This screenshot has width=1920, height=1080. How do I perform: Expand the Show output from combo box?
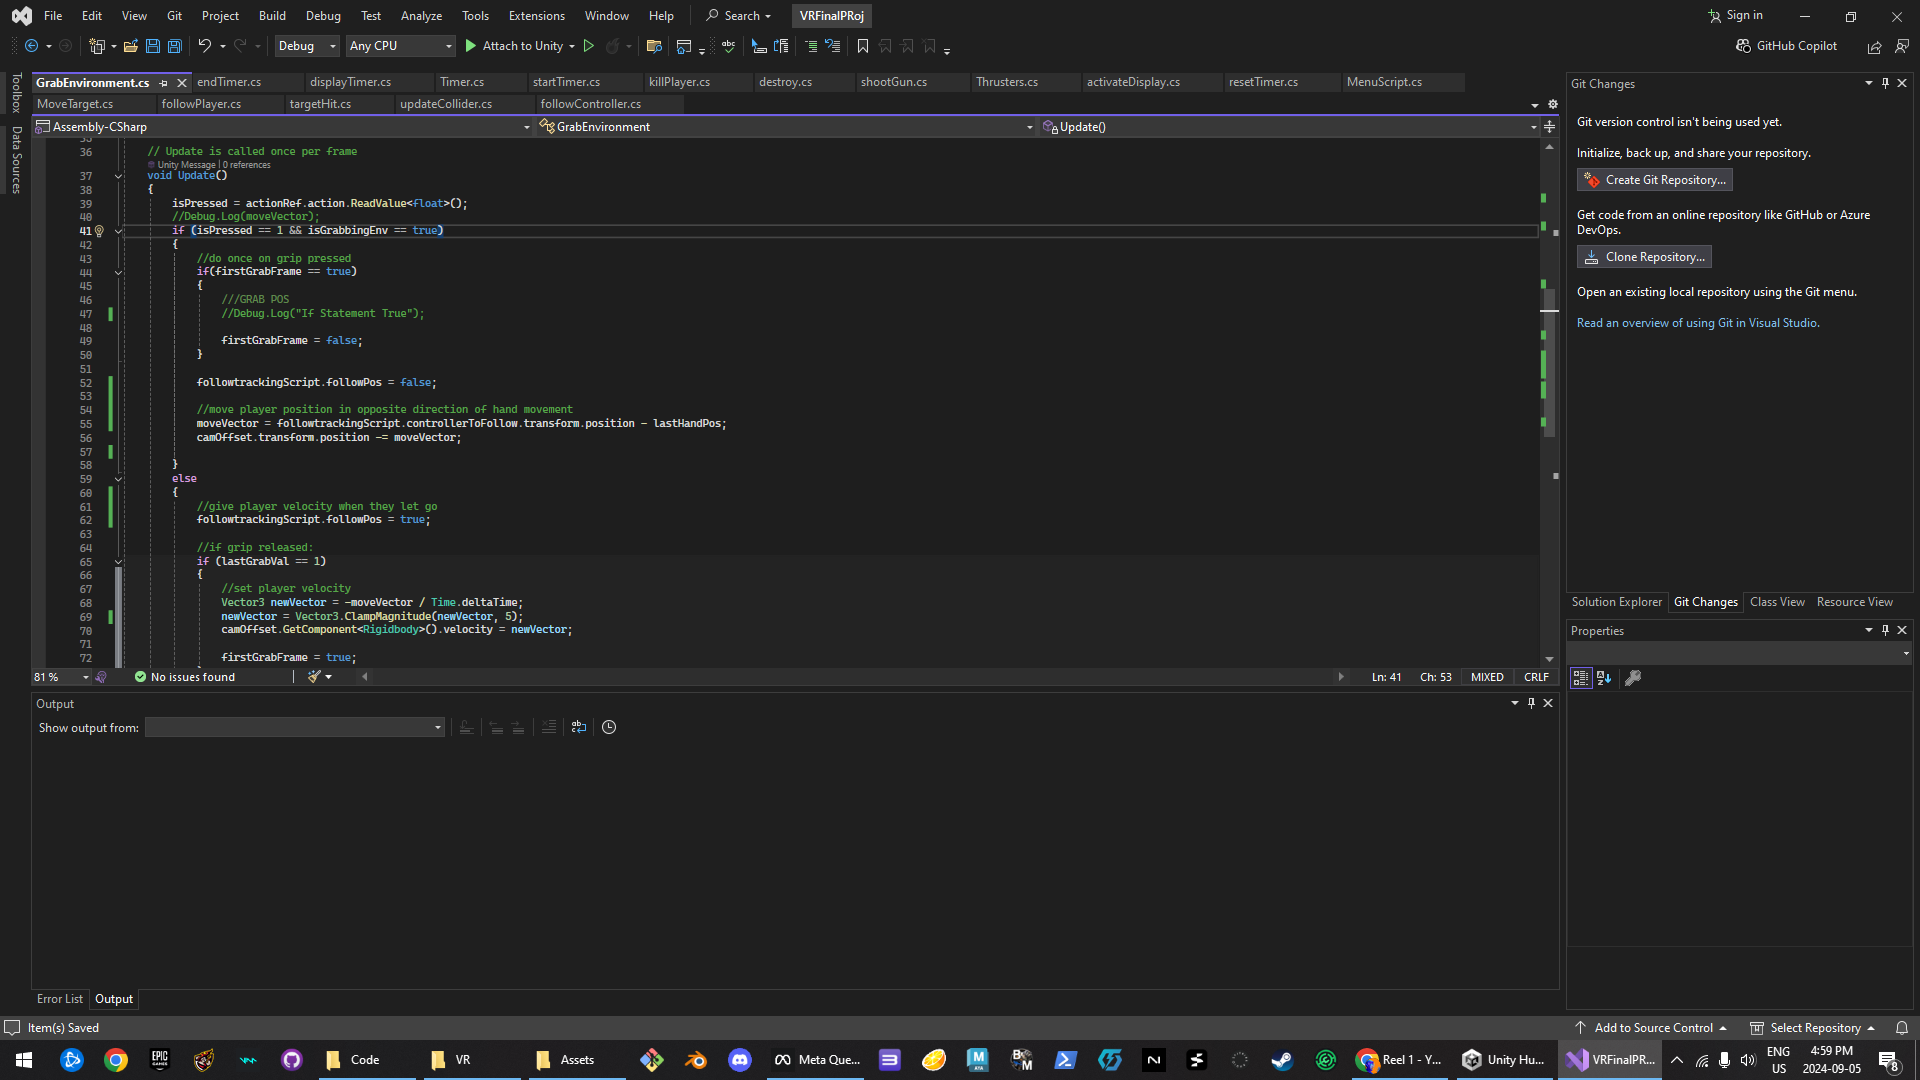[x=438, y=727]
